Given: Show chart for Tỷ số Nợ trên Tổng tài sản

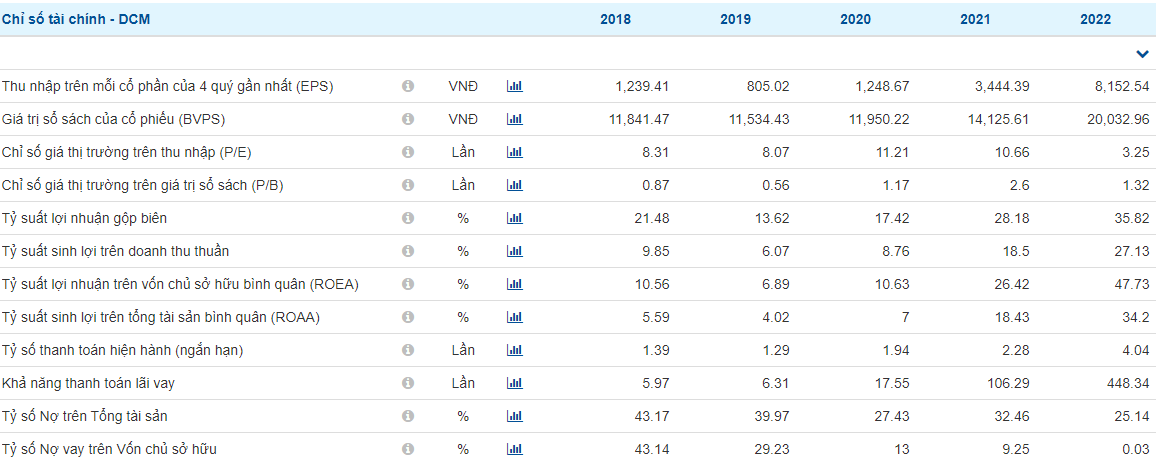Looking at the screenshot, I should click(x=515, y=416).
